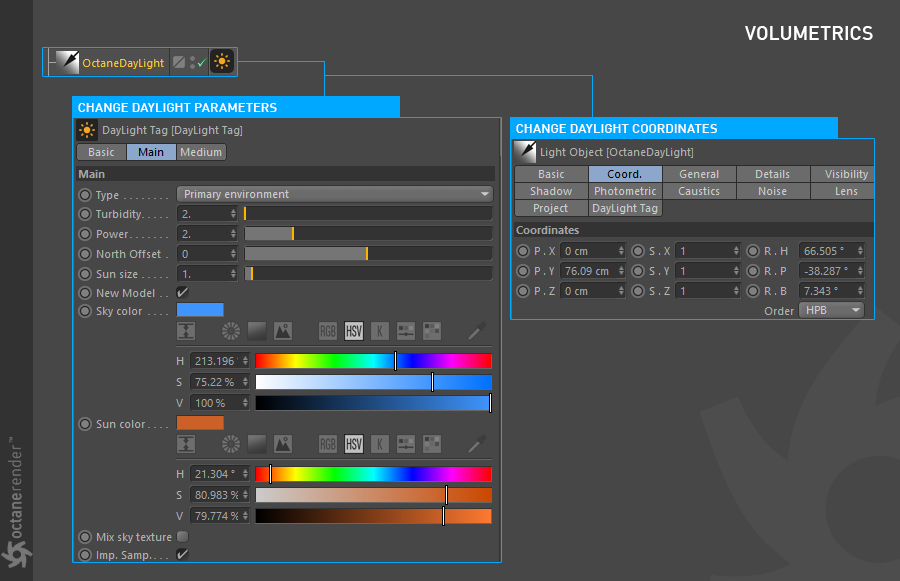Step the Turbidity value spinner
The image size is (900, 581).
(x=233, y=214)
